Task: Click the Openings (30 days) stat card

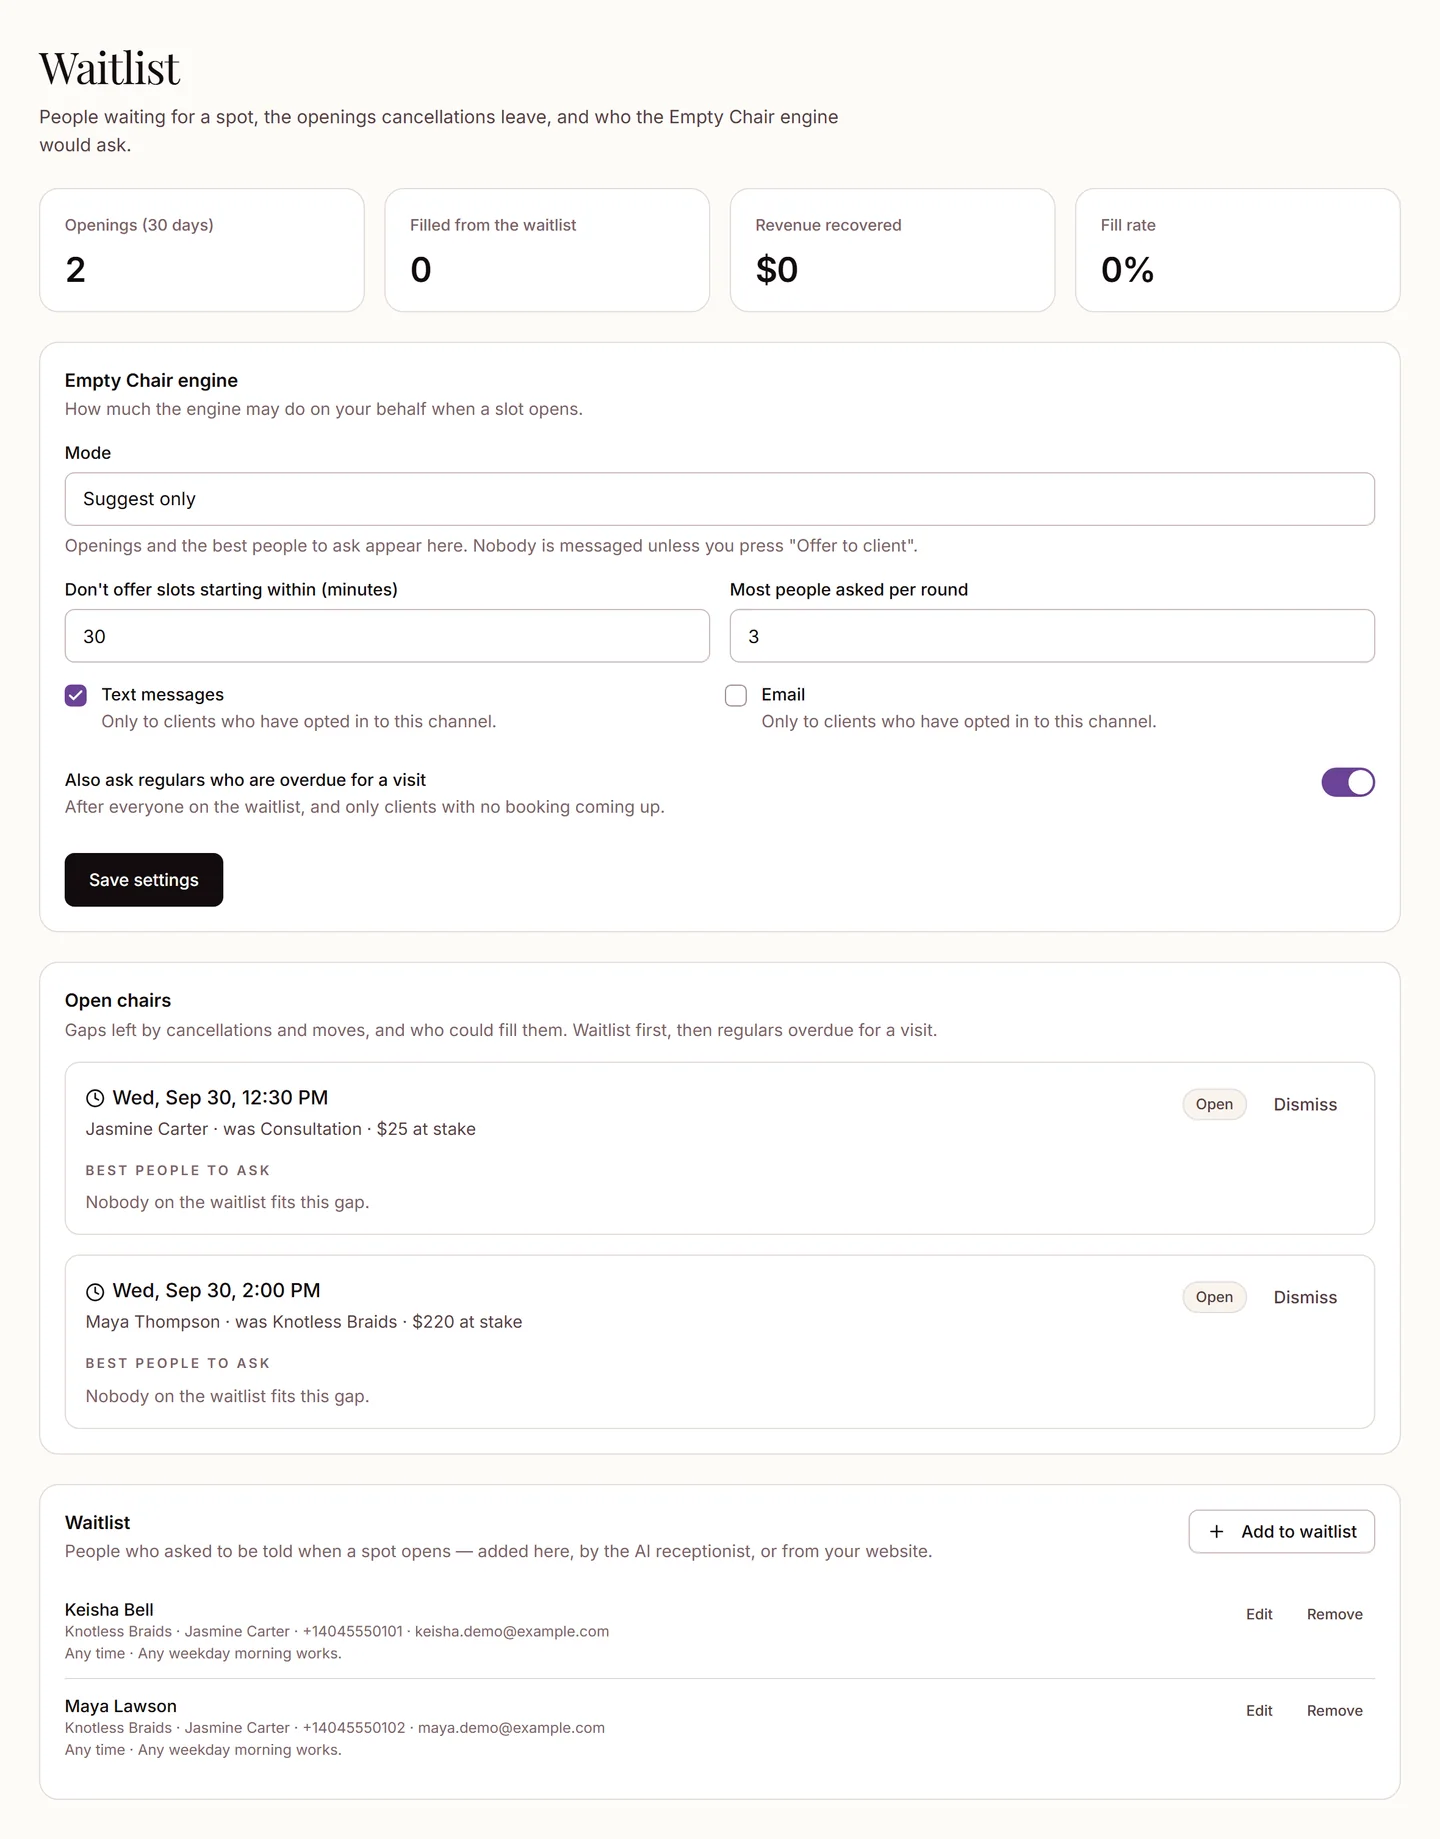Action: tap(202, 250)
